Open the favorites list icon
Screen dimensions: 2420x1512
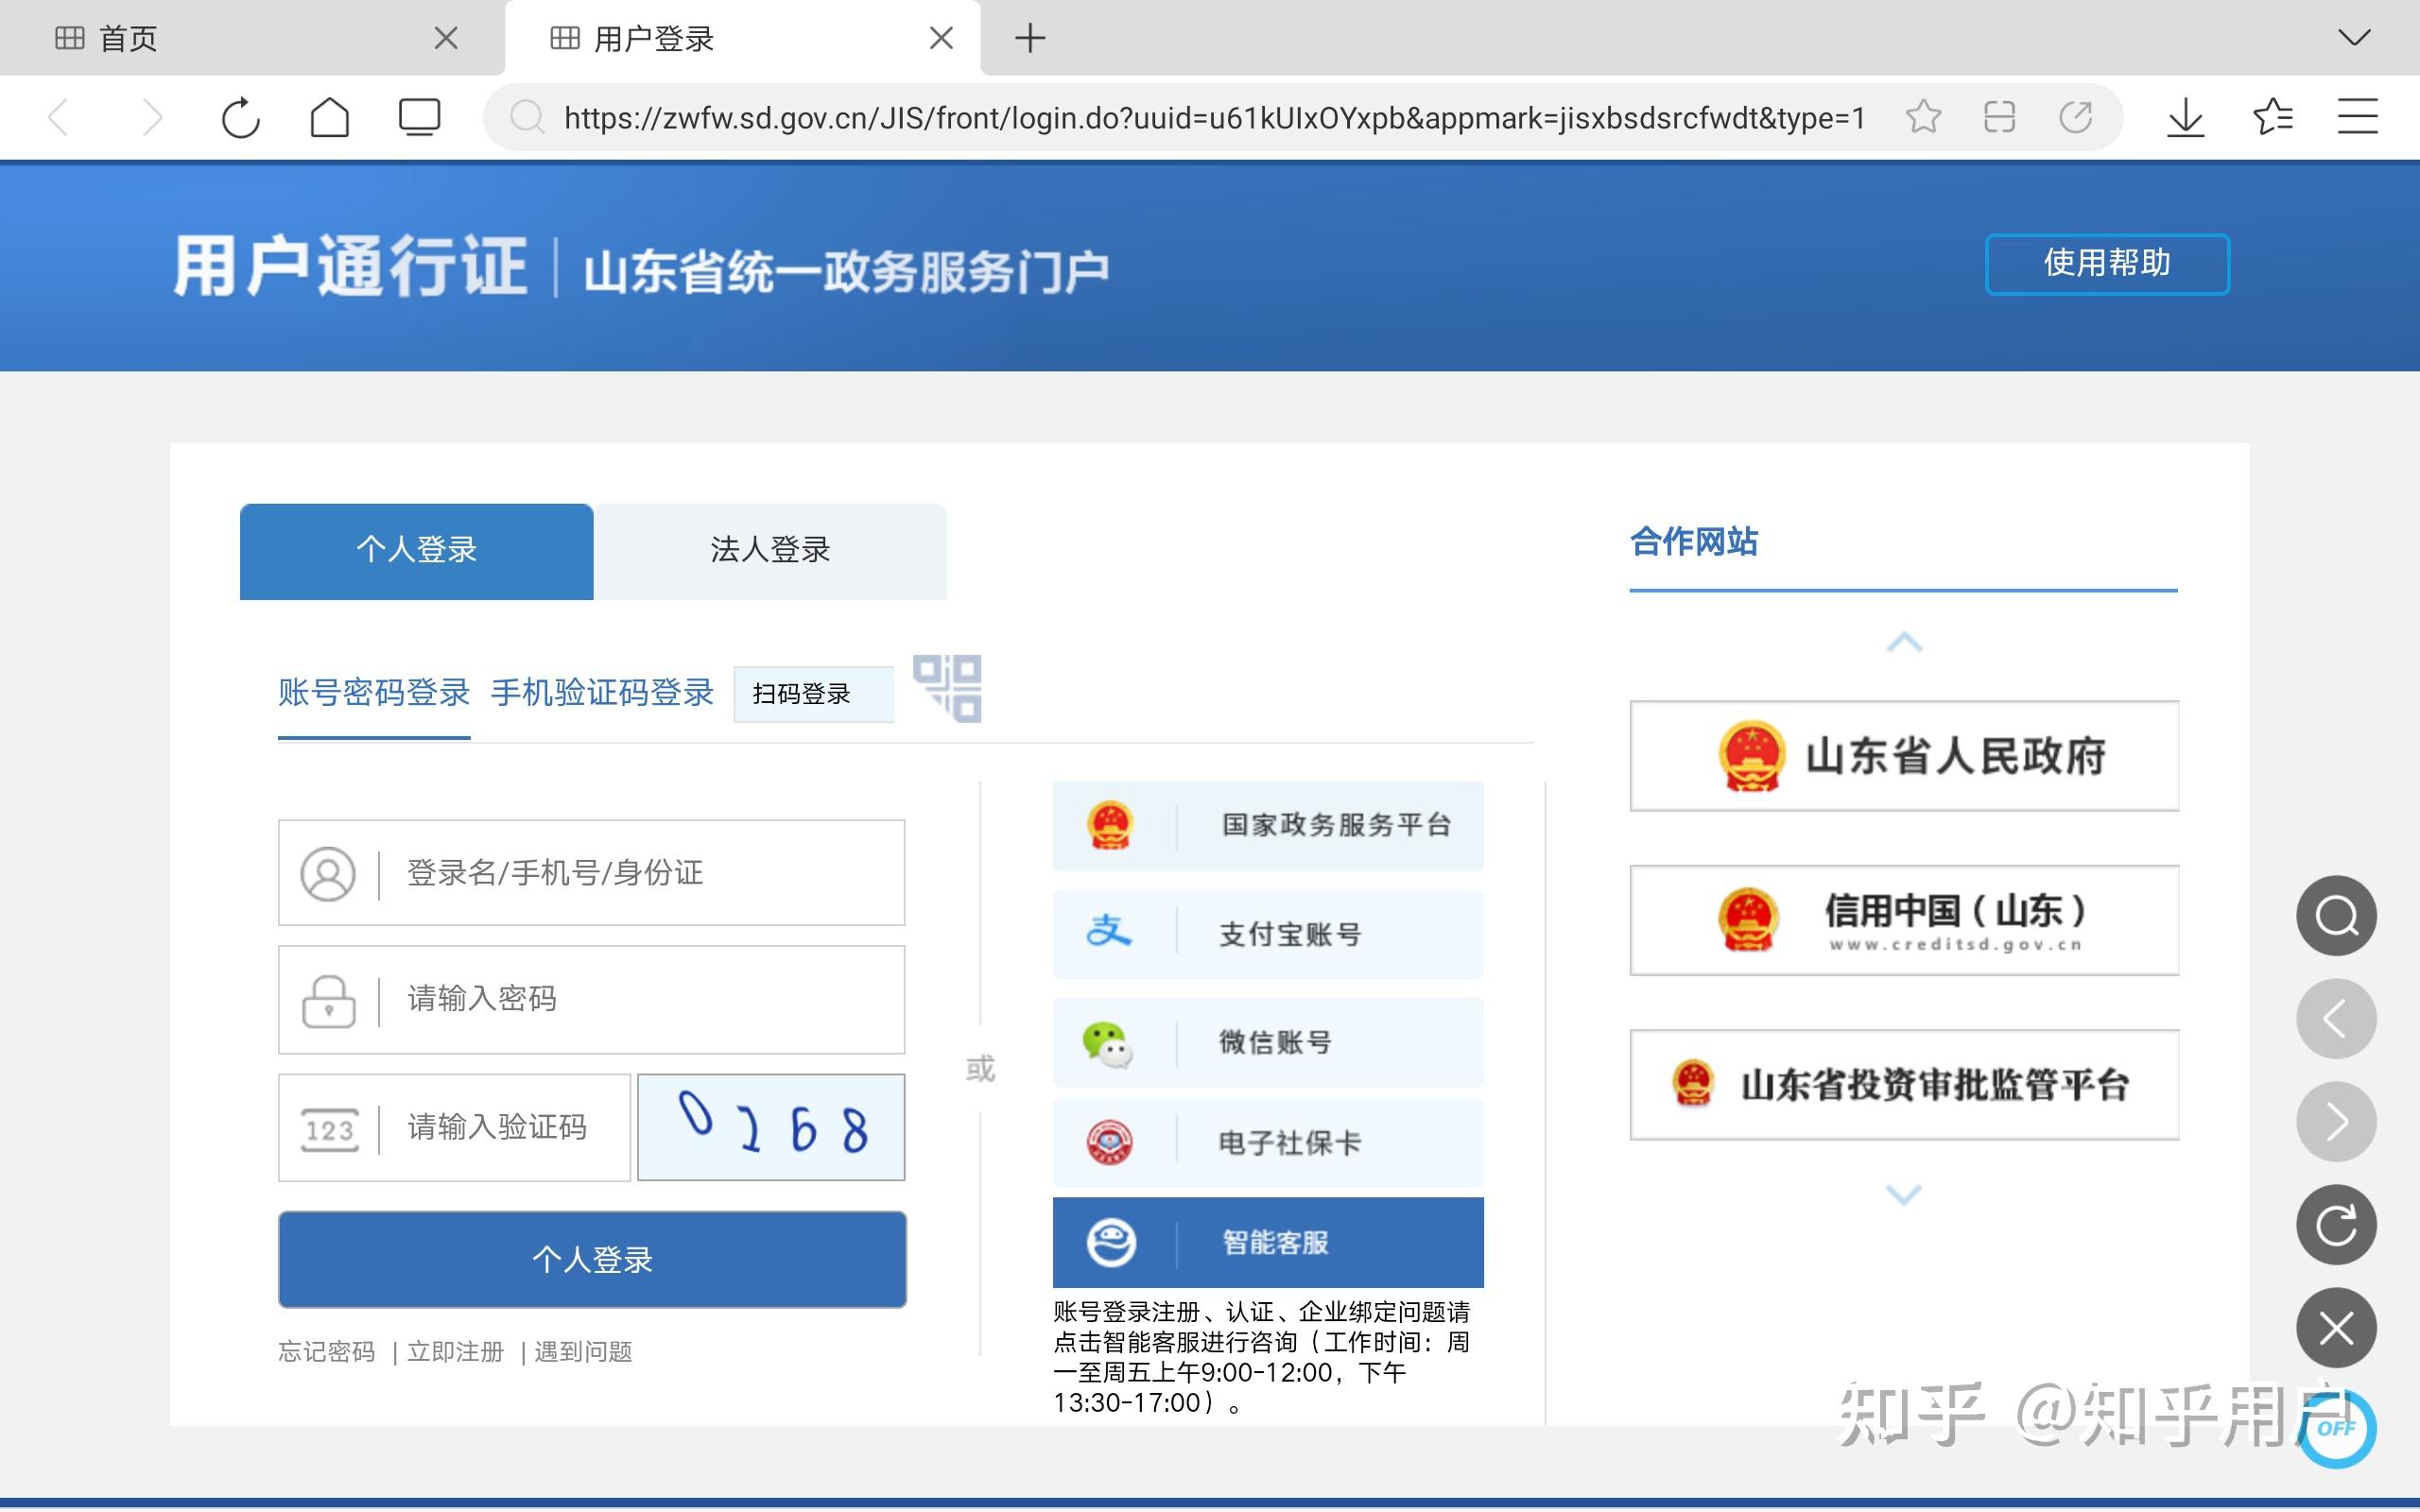[2272, 118]
